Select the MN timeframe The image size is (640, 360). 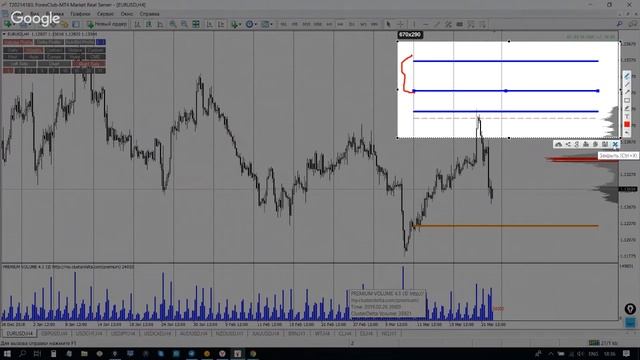click(374, 24)
